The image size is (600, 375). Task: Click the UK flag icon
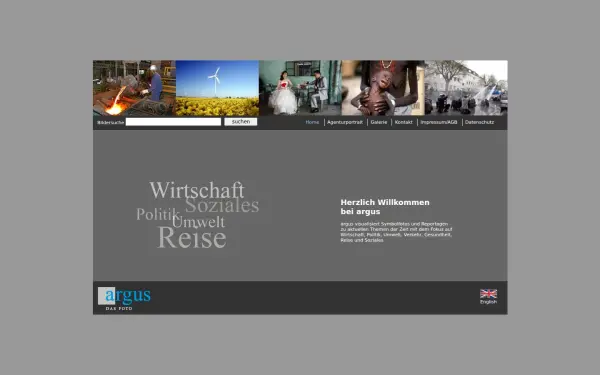[x=488, y=293]
